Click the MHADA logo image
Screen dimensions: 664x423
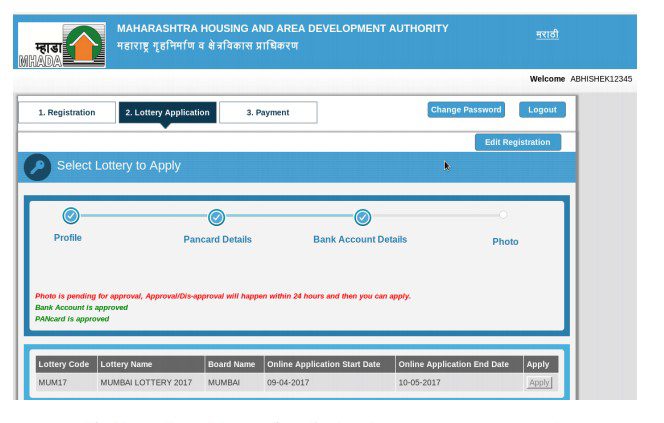pos(62,45)
